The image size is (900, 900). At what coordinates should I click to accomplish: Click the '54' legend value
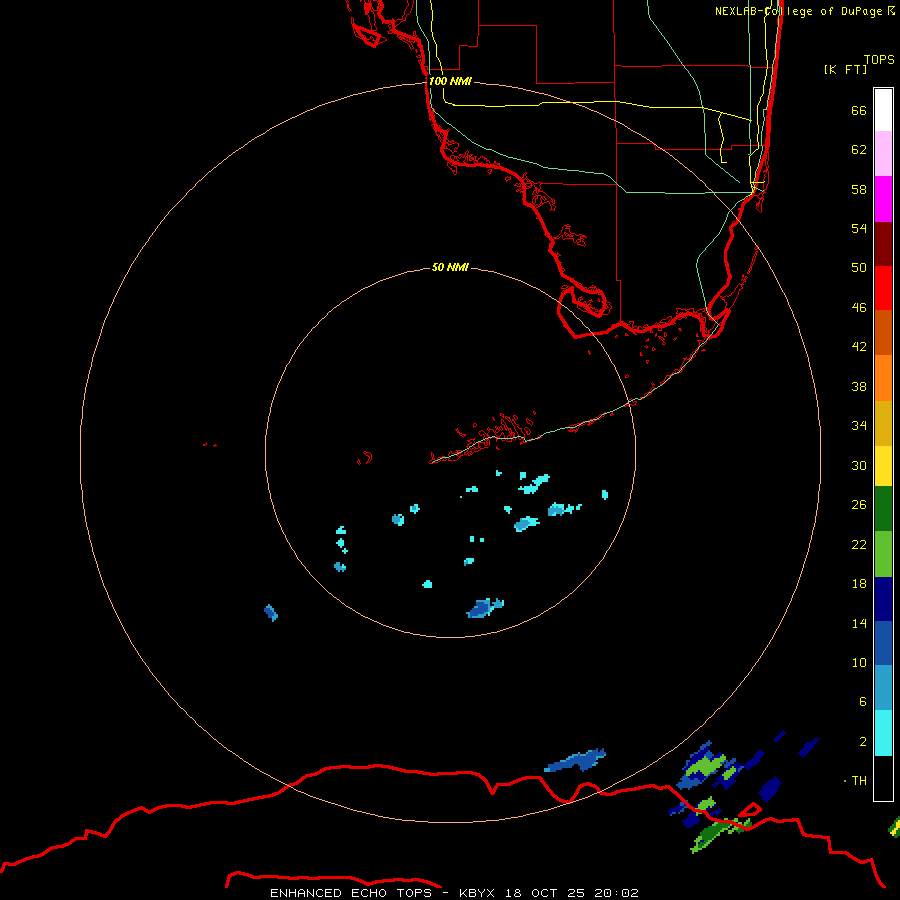pos(859,228)
